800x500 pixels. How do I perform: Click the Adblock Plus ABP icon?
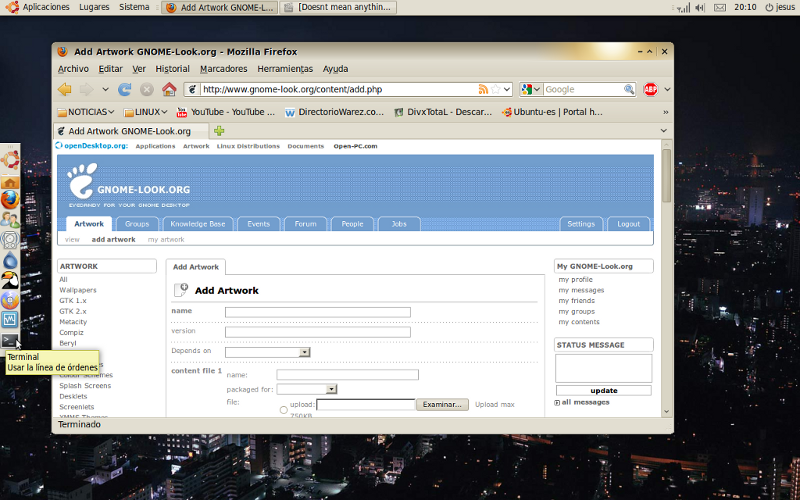(x=651, y=89)
